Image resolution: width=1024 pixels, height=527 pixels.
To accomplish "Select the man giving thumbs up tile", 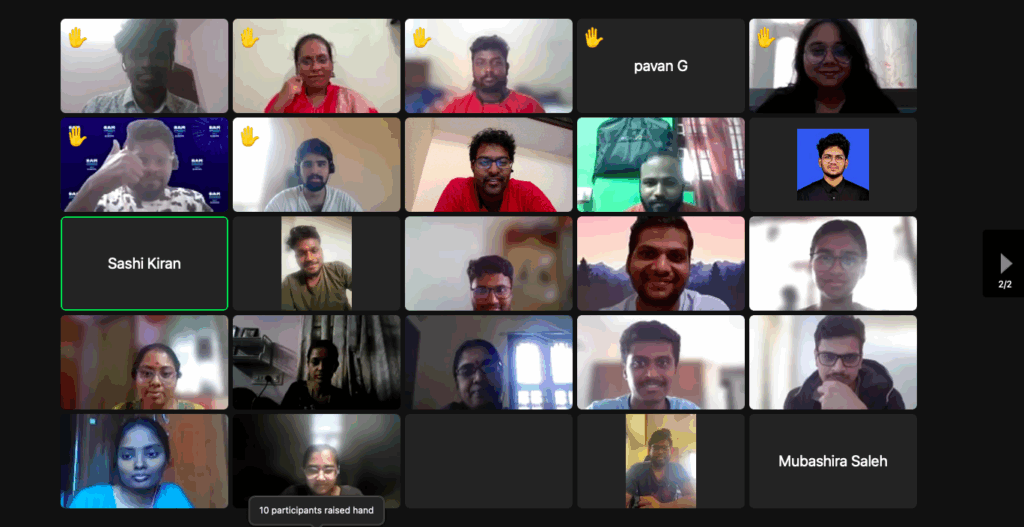I will 144,165.
